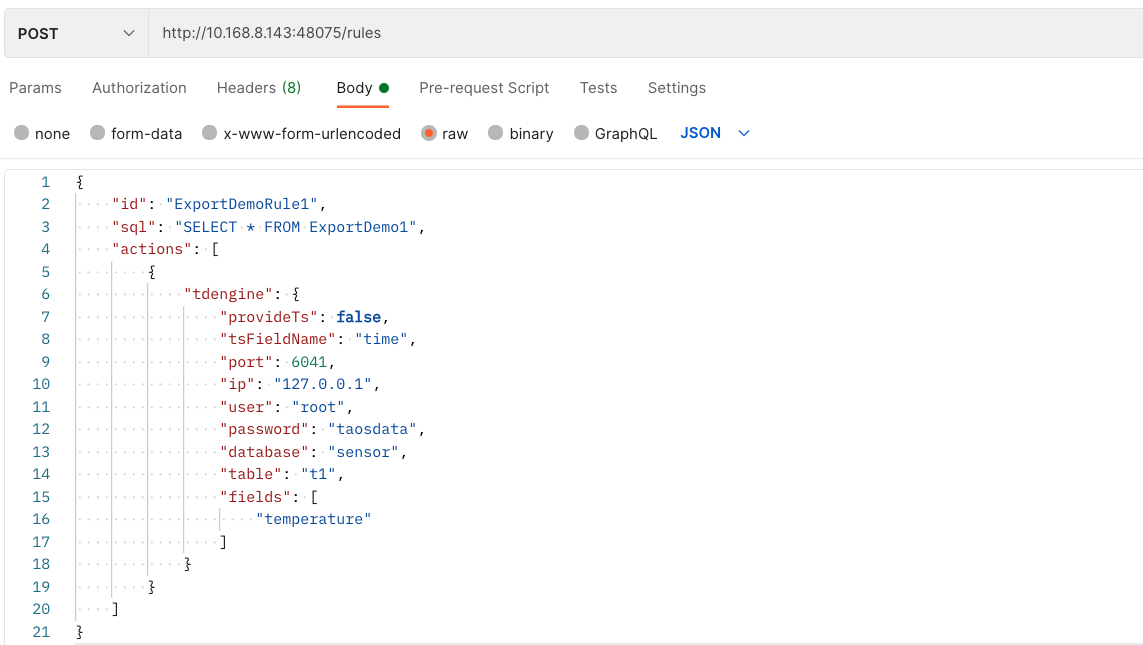
Task: Open the Authorization tab
Action: [139, 88]
